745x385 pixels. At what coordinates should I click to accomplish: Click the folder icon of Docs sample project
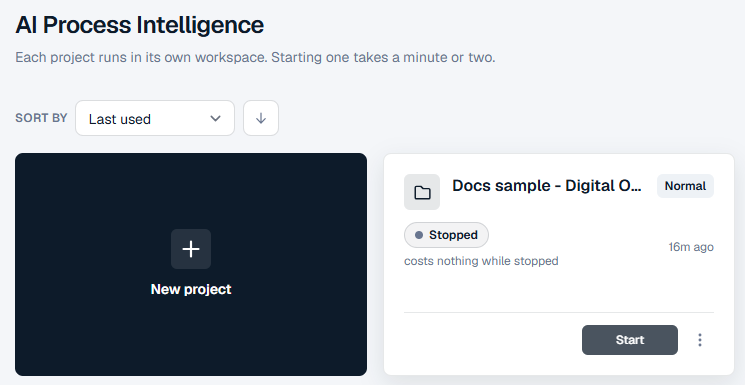coord(422,192)
